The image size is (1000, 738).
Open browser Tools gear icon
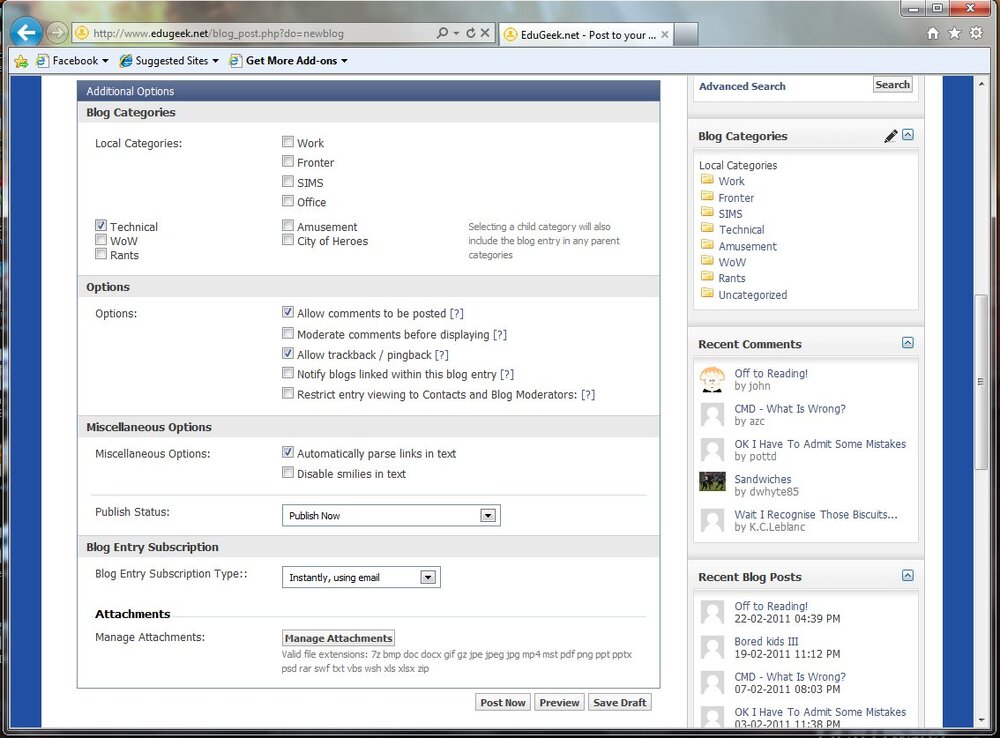coord(976,33)
